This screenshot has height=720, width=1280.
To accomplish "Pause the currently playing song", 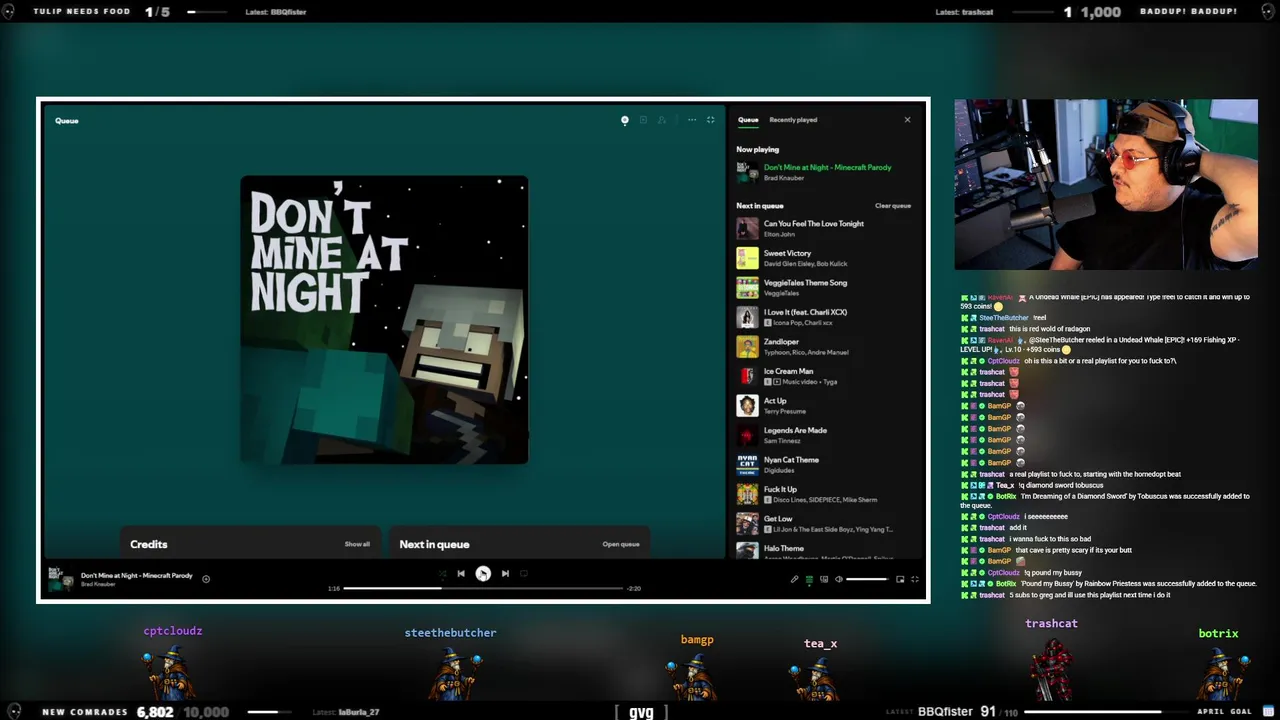I will tap(483, 573).
